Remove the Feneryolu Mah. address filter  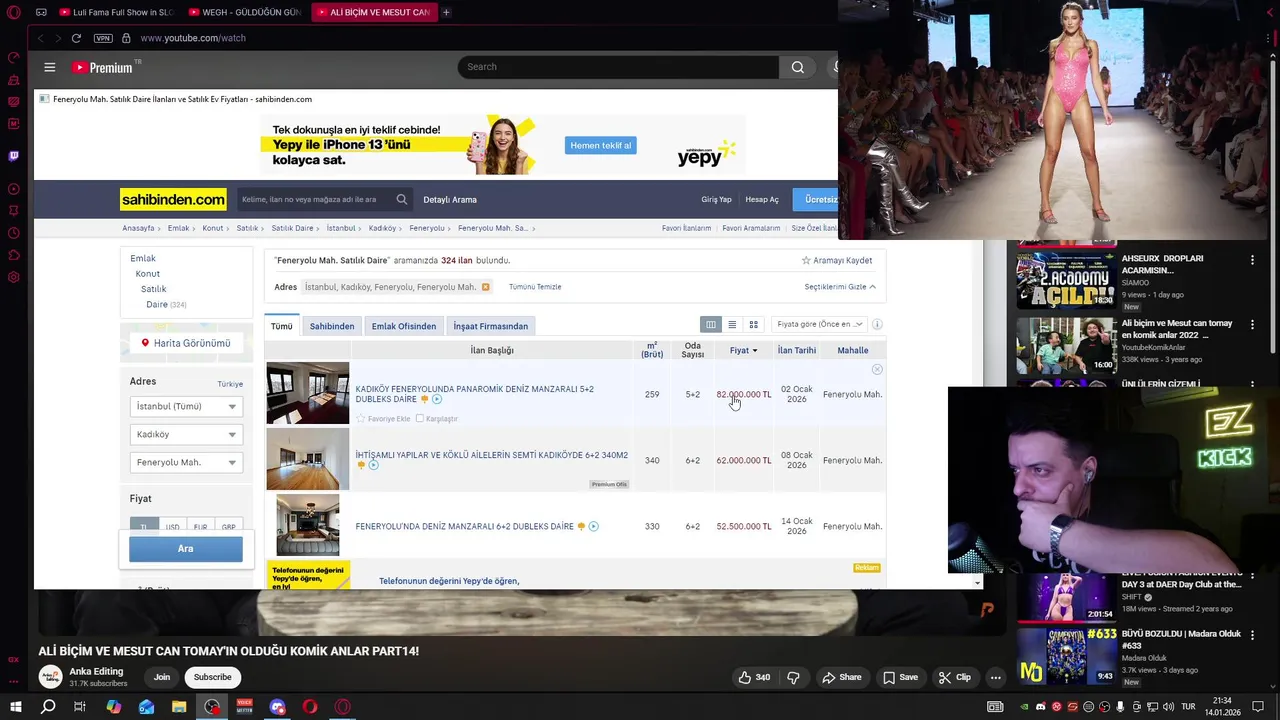486,287
